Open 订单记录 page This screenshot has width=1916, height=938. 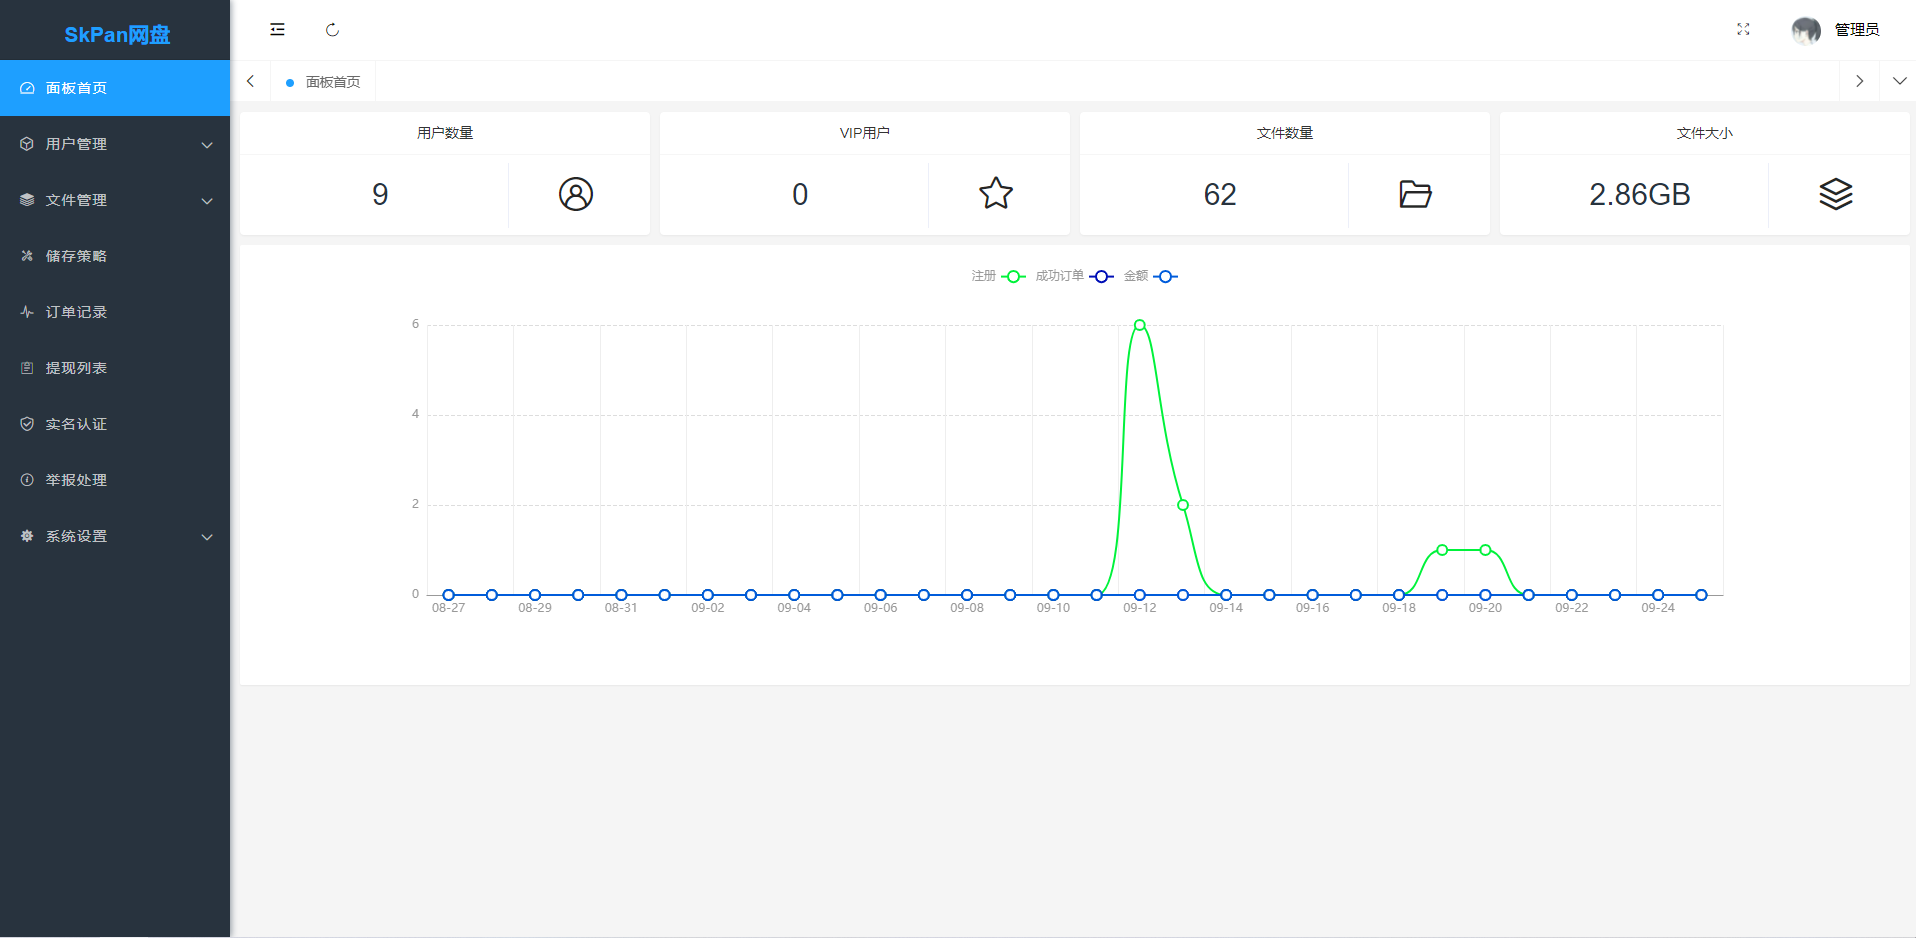pos(115,312)
